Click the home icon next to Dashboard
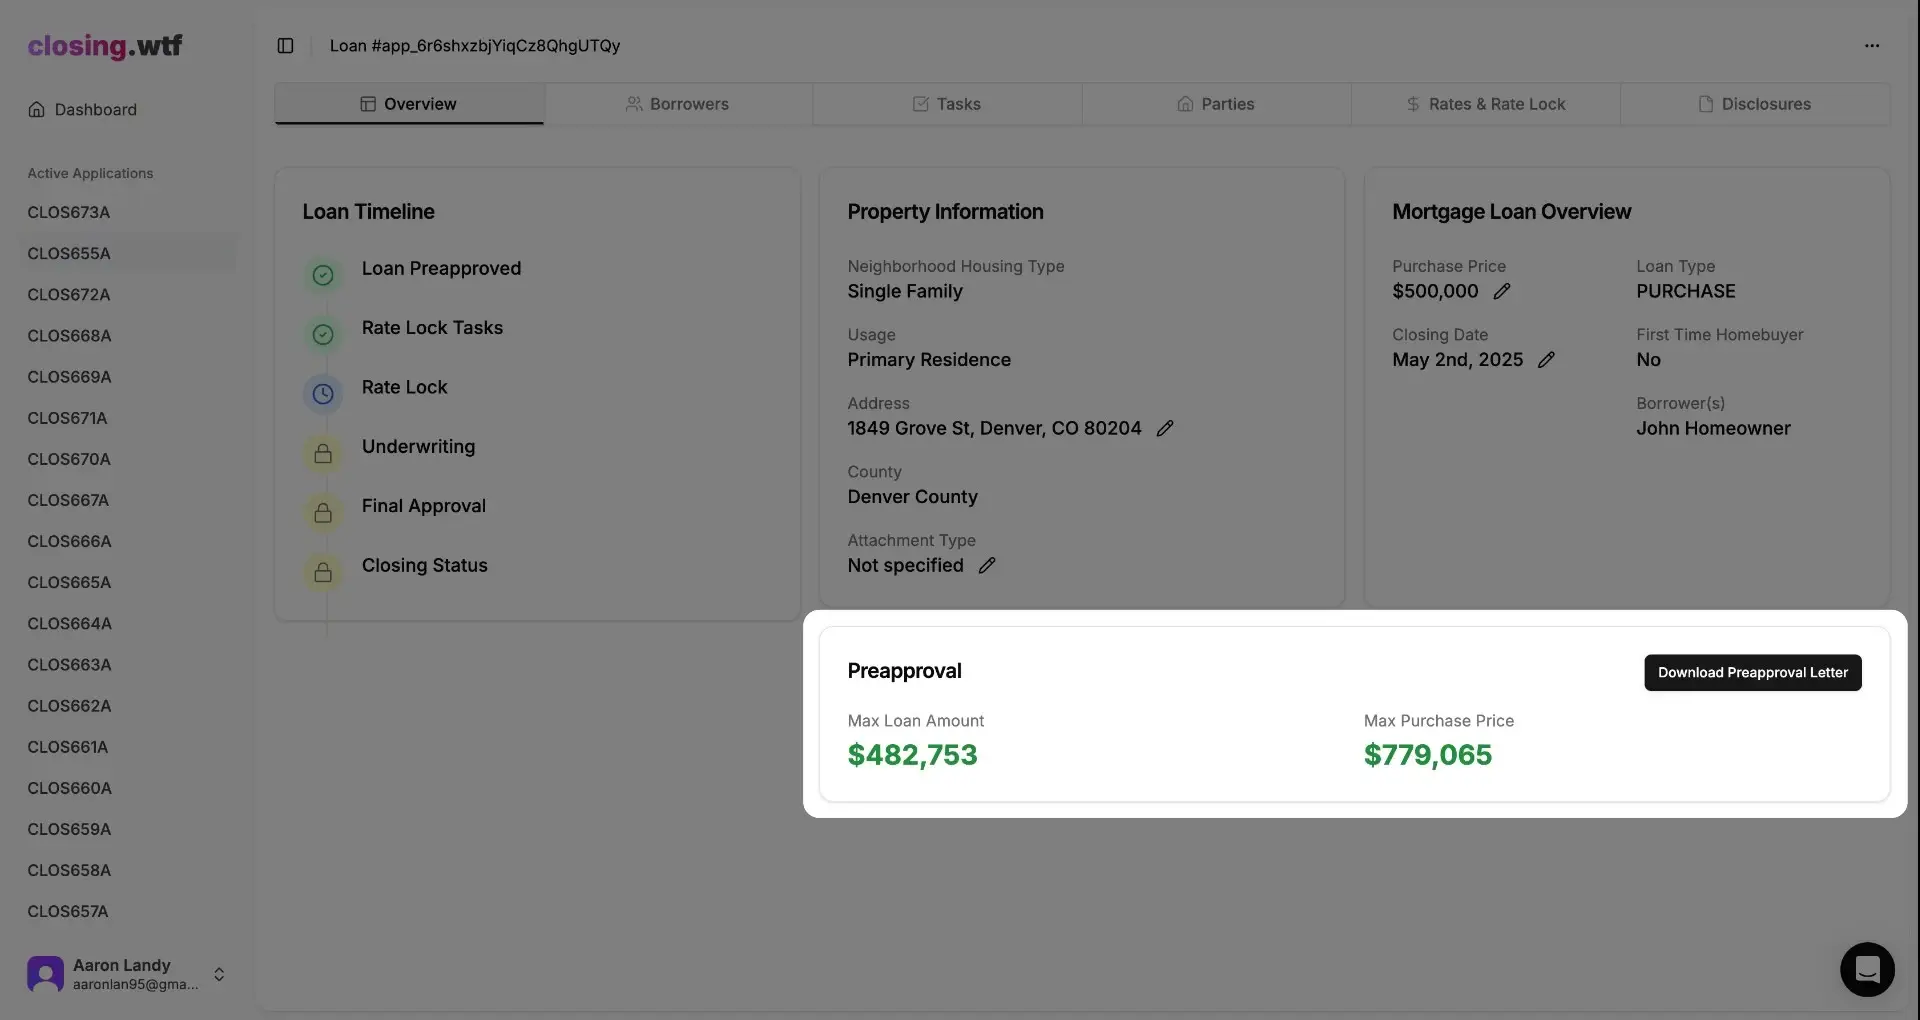The image size is (1920, 1020). point(37,109)
